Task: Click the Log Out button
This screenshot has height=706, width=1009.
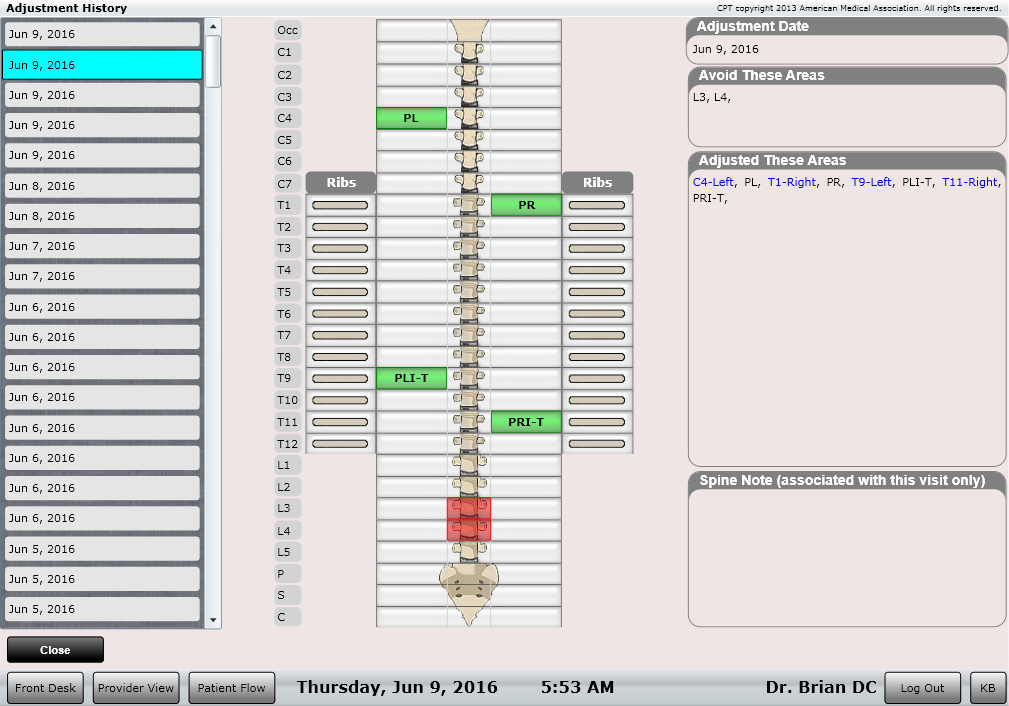Action: click(x=922, y=688)
